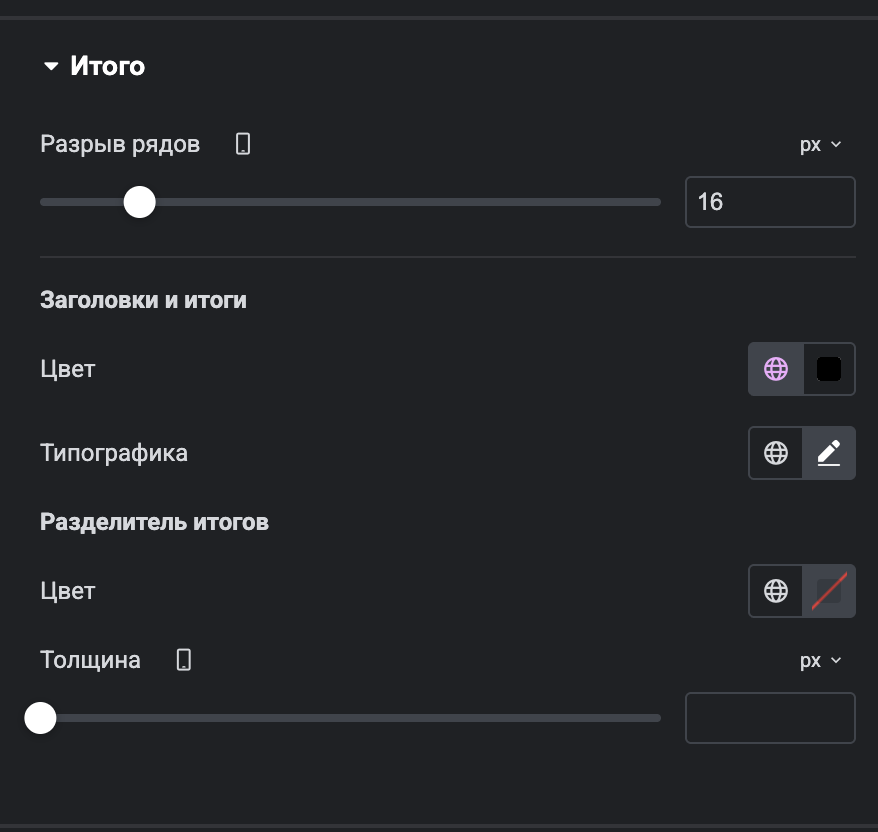Click the Разрыв рядов slider handle

click(x=139, y=202)
